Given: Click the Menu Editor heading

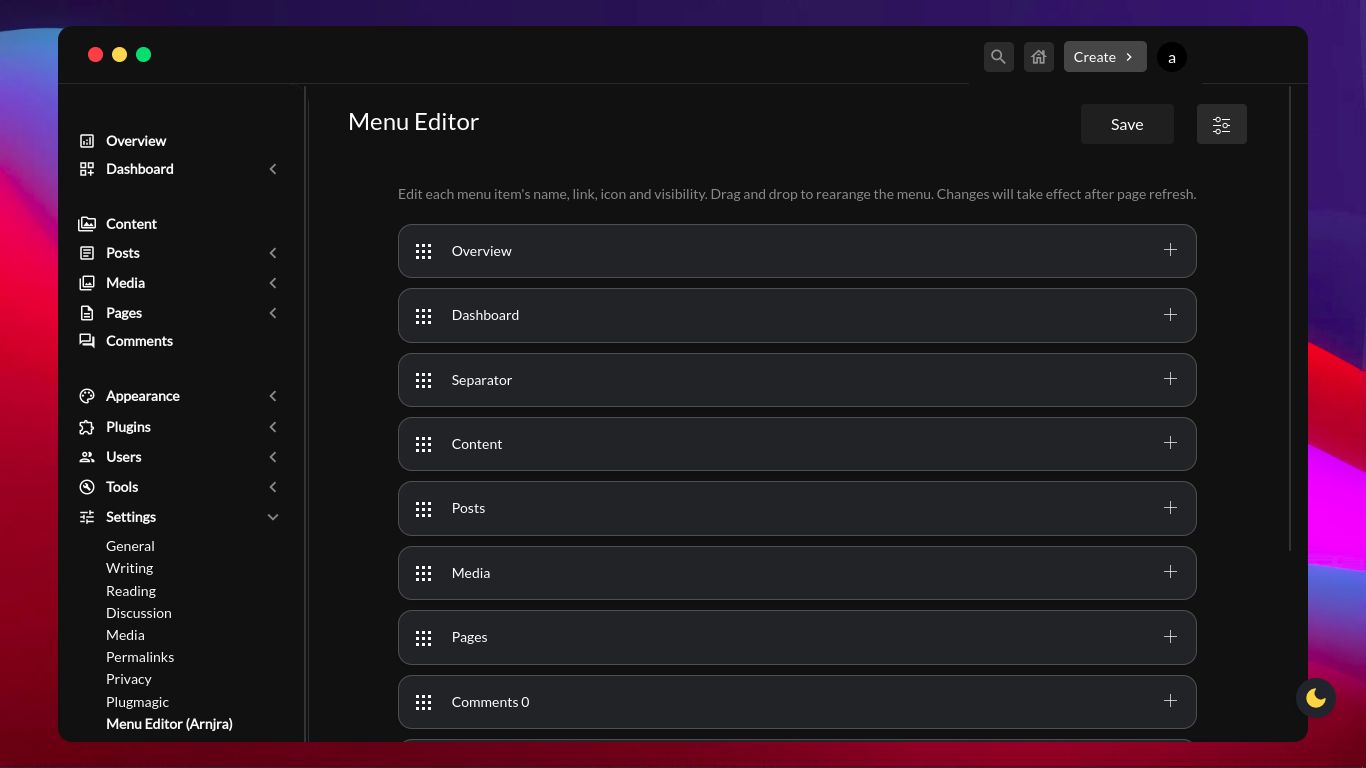Looking at the screenshot, I should click(x=413, y=122).
